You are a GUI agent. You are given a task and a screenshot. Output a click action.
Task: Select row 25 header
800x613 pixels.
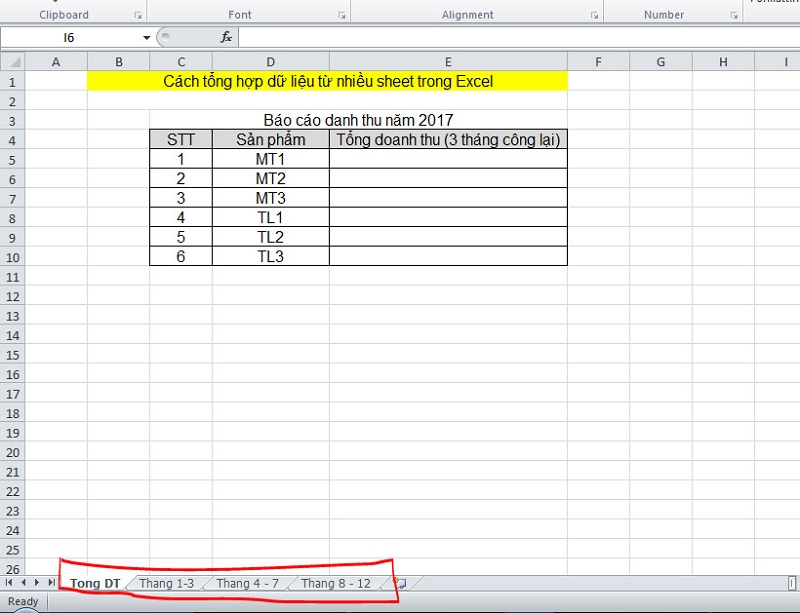(x=13, y=550)
